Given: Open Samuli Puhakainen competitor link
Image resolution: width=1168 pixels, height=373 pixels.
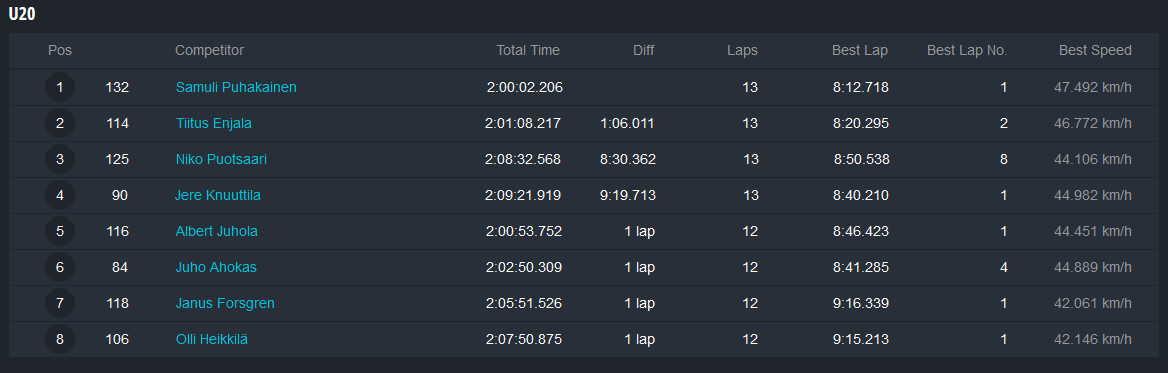Looking at the screenshot, I should pyautogui.click(x=236, y=87).
